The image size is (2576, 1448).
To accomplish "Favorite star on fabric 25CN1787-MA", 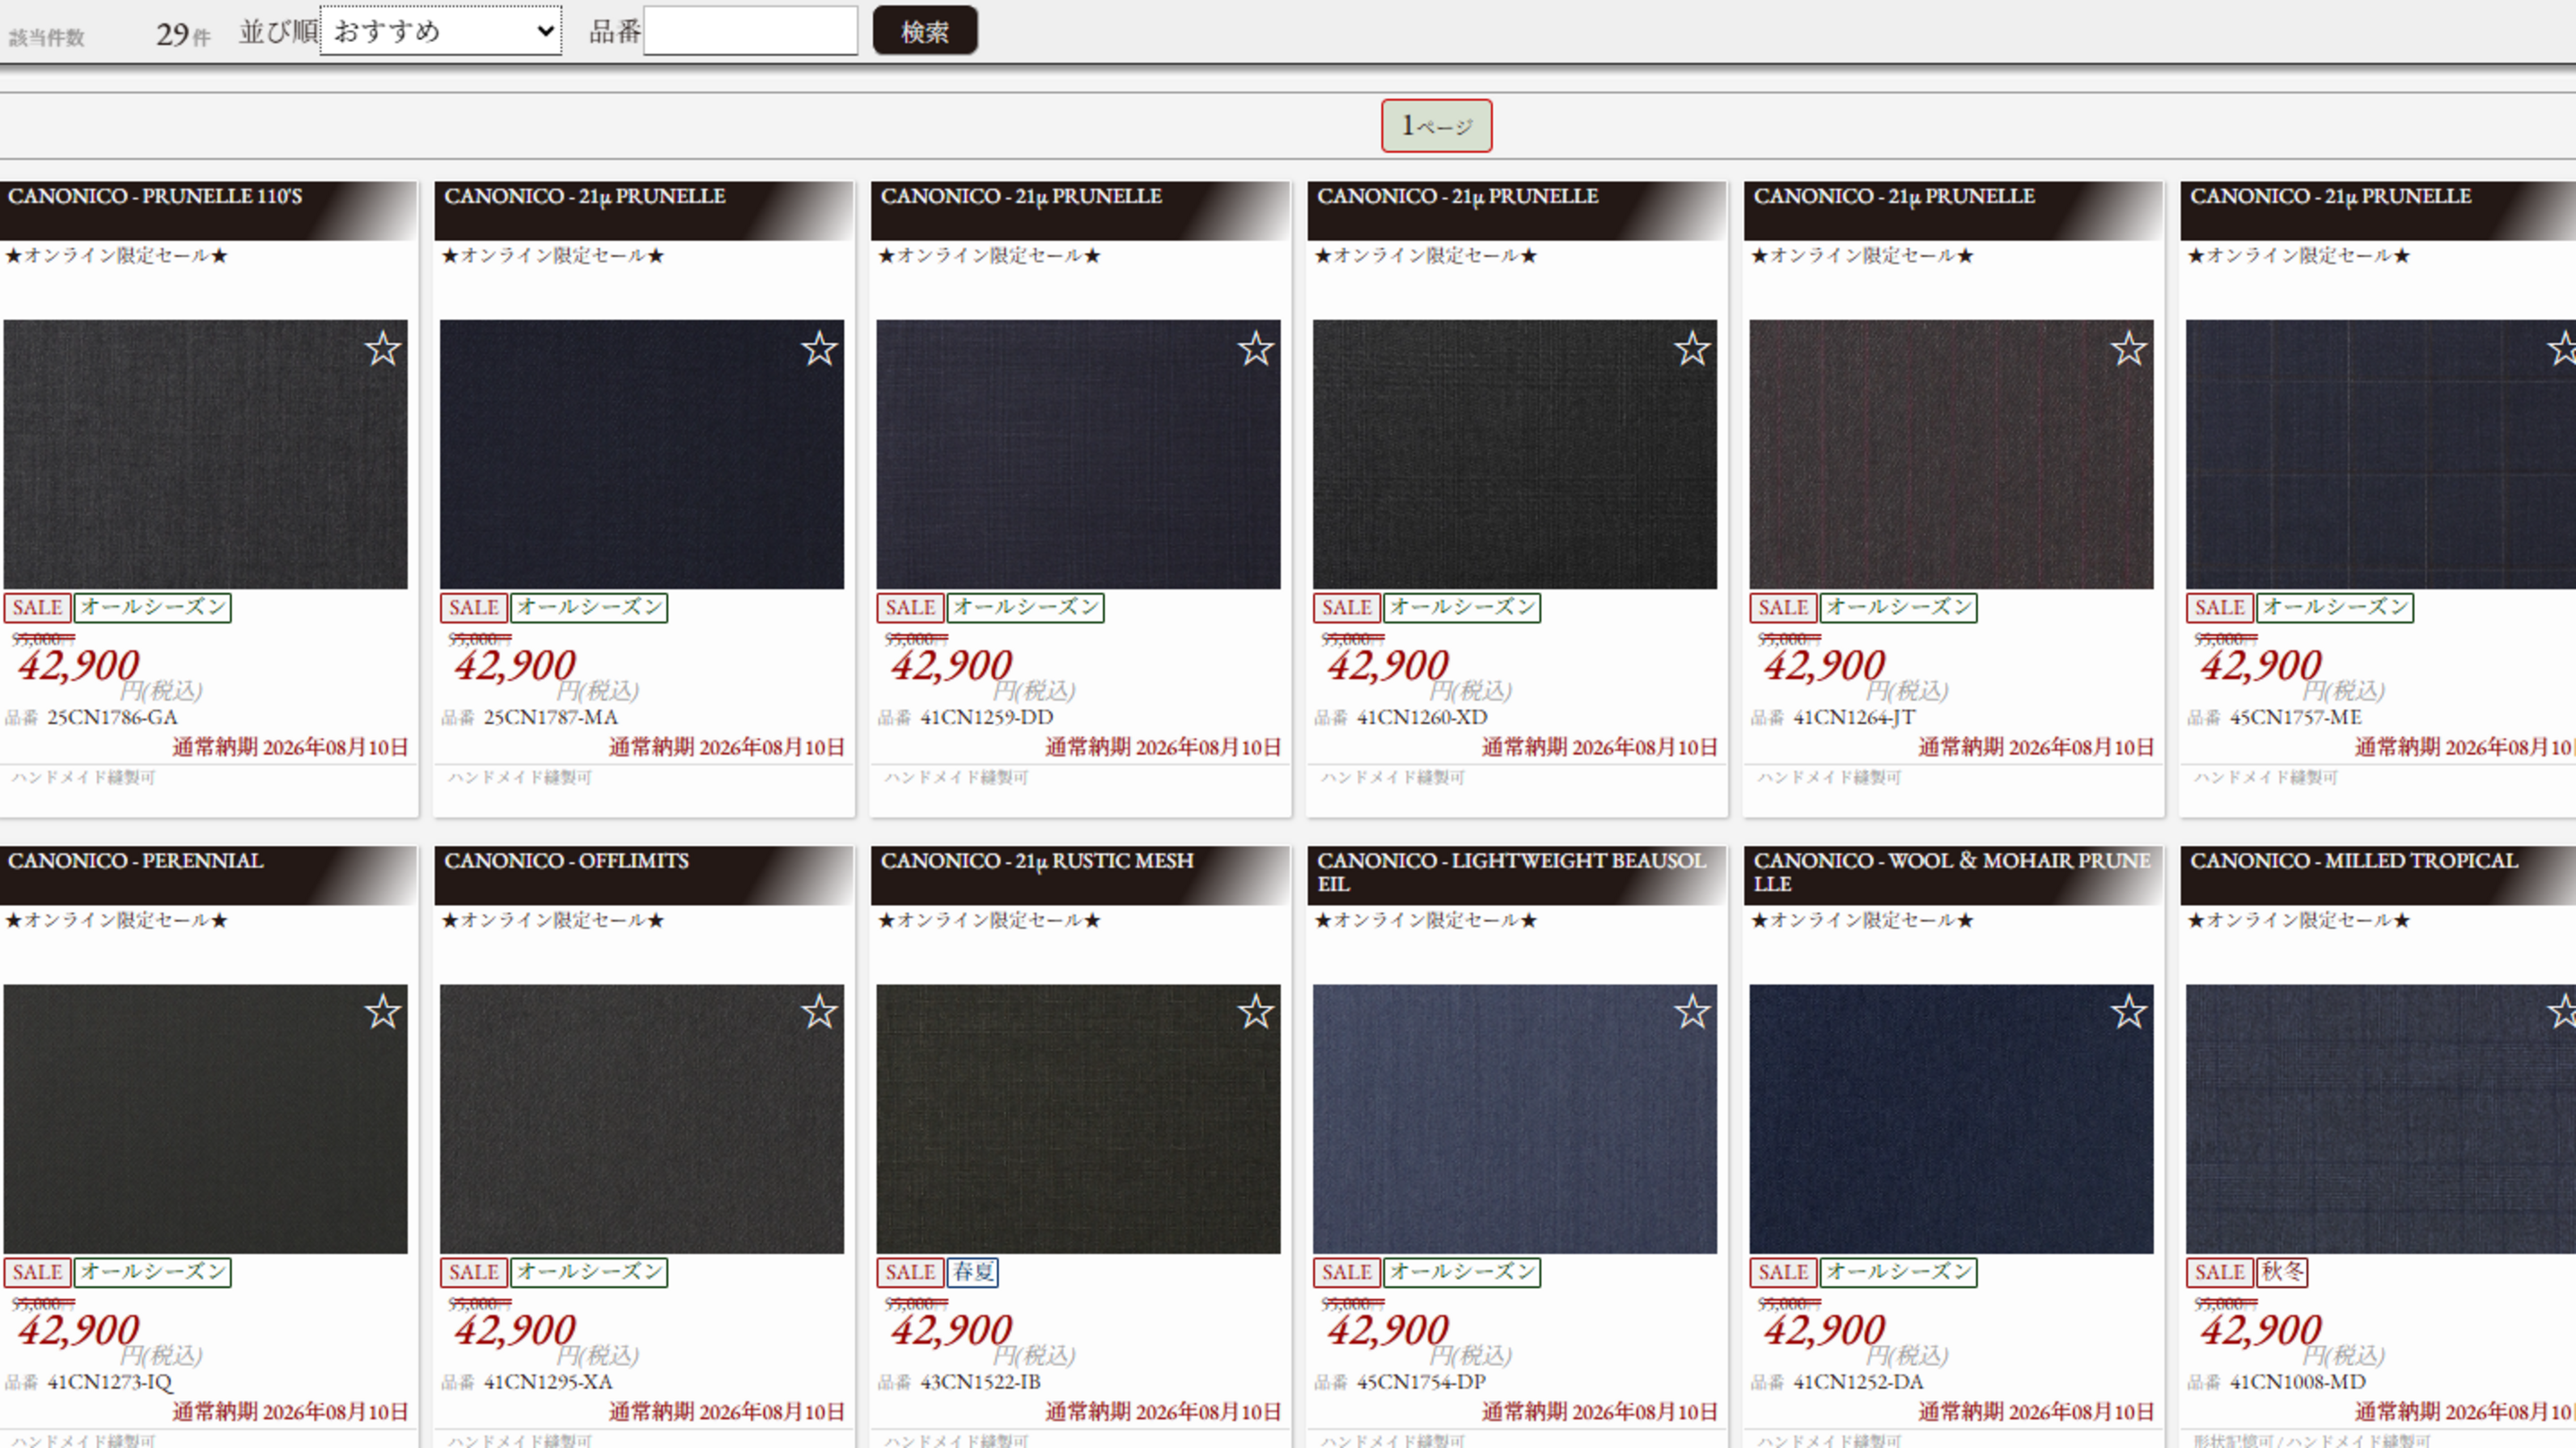I will (819, 349).
